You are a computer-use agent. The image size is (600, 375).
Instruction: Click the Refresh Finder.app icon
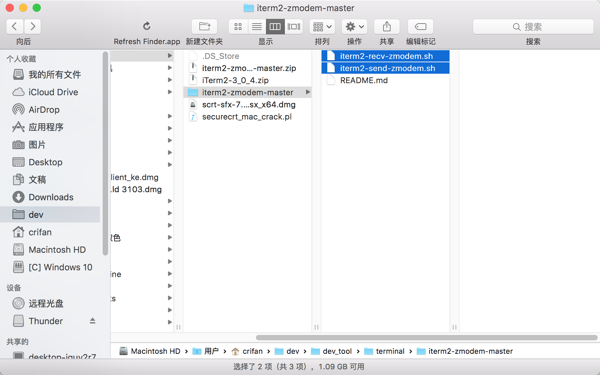(147, 26)
